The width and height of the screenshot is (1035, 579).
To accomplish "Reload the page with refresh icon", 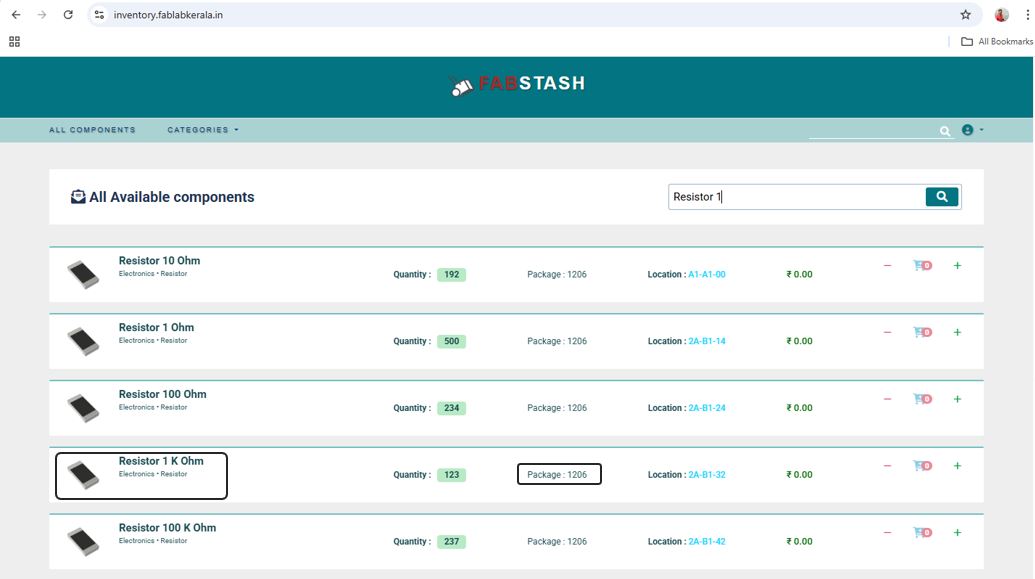I will 68,15.
